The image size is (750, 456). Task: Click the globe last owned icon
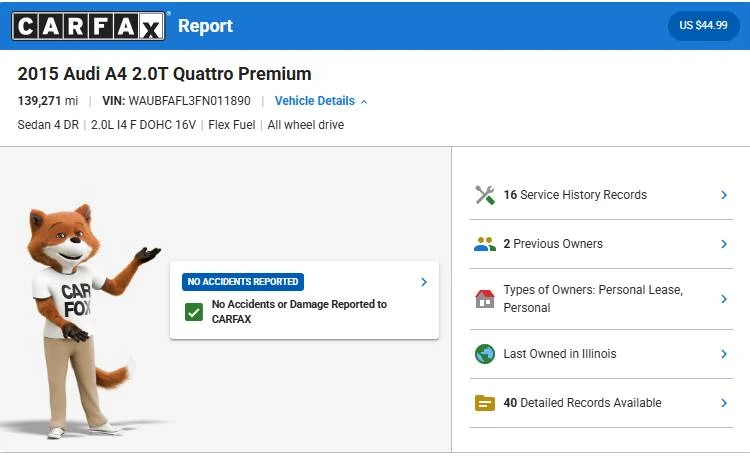point(485,354)
